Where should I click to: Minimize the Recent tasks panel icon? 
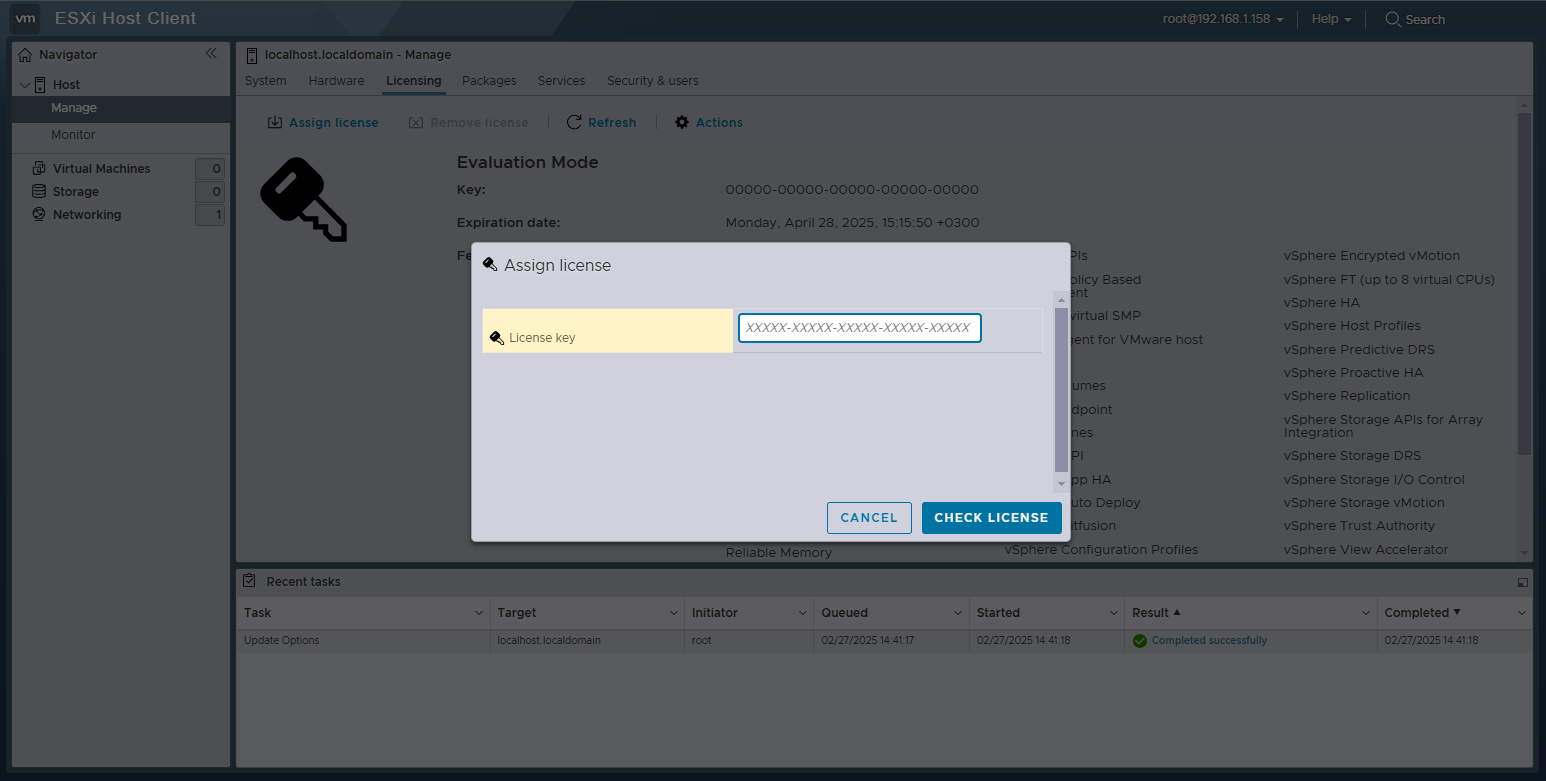tap(1522, 582)
